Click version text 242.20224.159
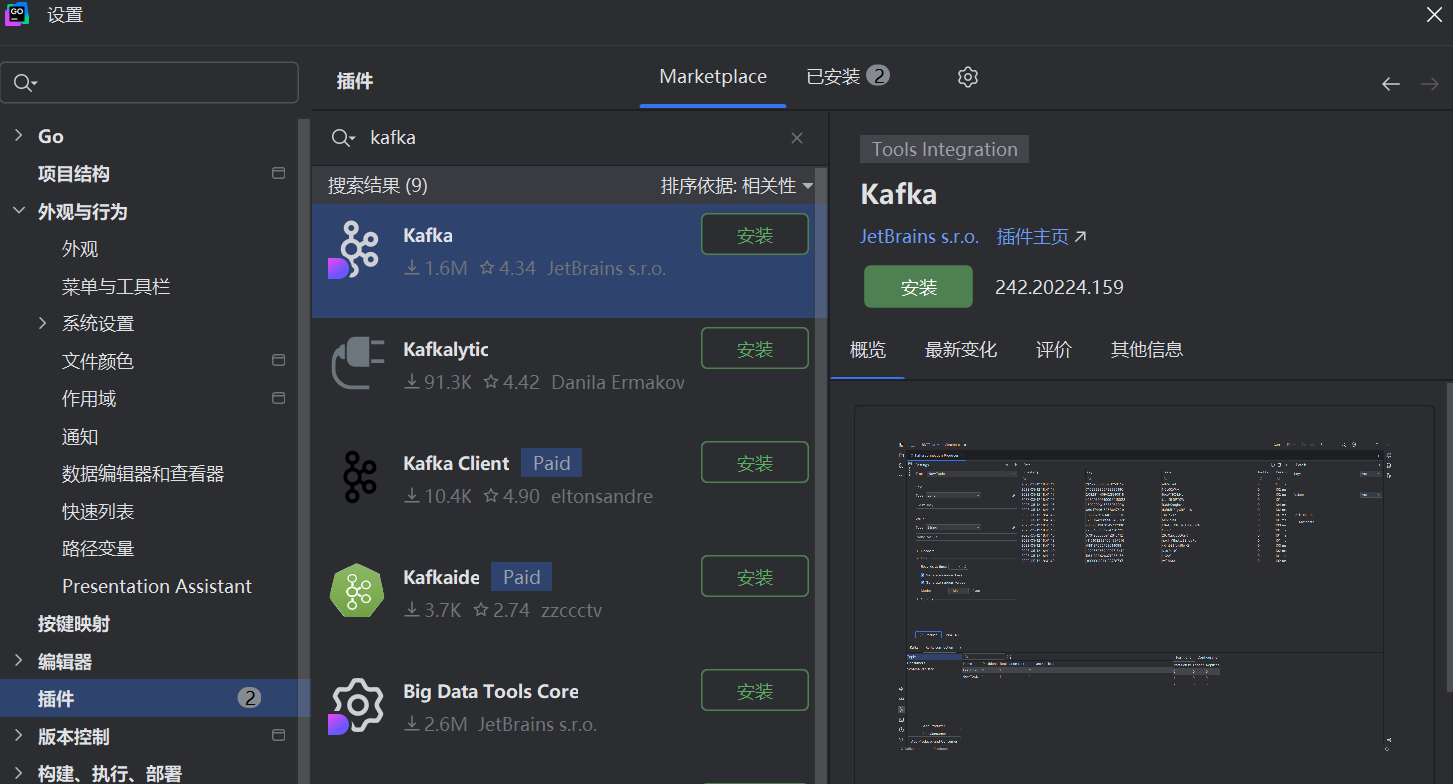The height and width of the screenshot is (784, 1453). [x=1059, y=287]
